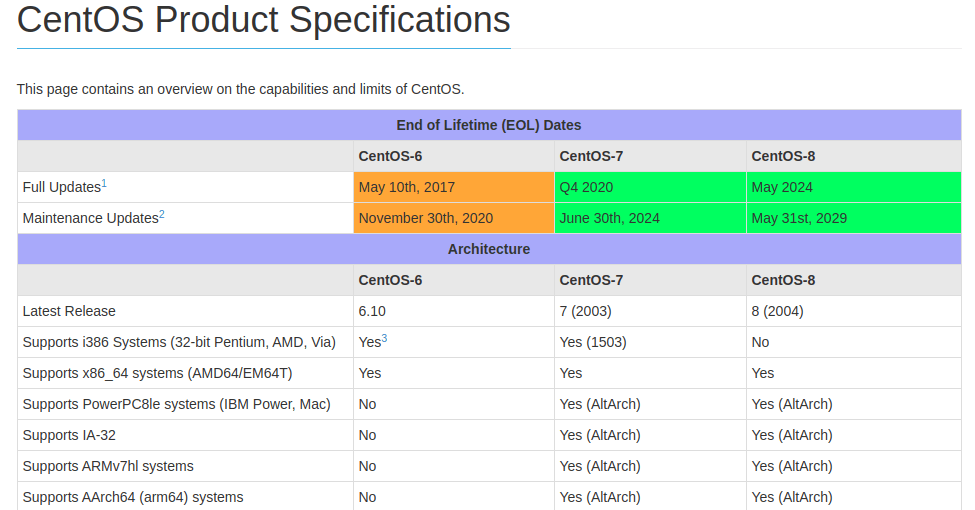Viewport: 975px width, 510px height.
Task: Select the orange November 30th, 2020 cell
Action: tap(454, 218)
